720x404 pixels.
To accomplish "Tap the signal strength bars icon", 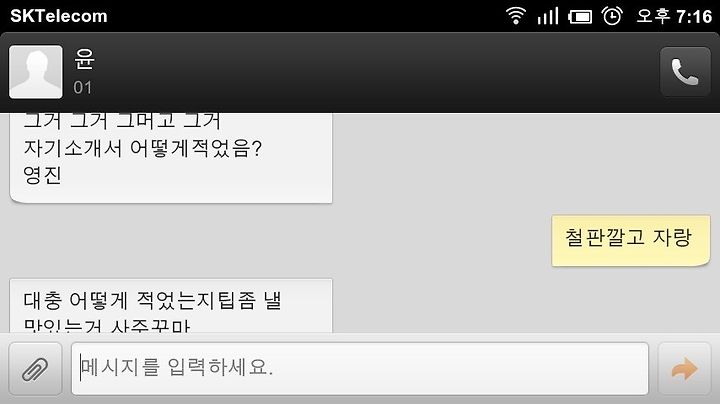I will tap(548, 16).
